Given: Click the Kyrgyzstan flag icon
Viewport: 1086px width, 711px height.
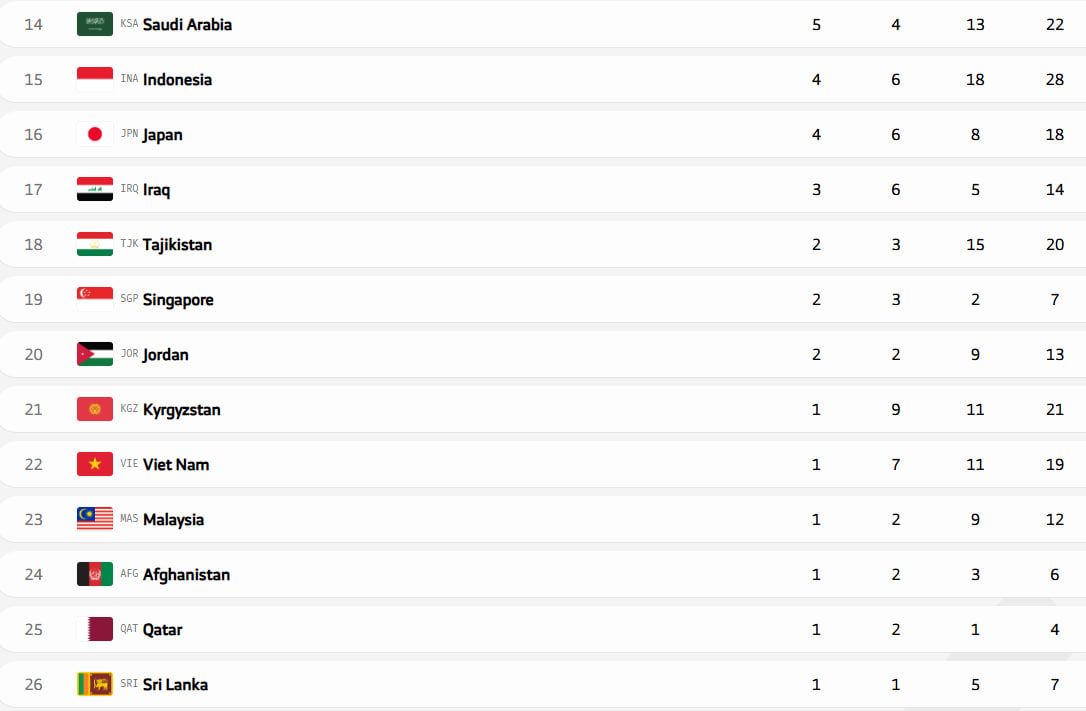Looking at the screenshot, I should point(95,409).
